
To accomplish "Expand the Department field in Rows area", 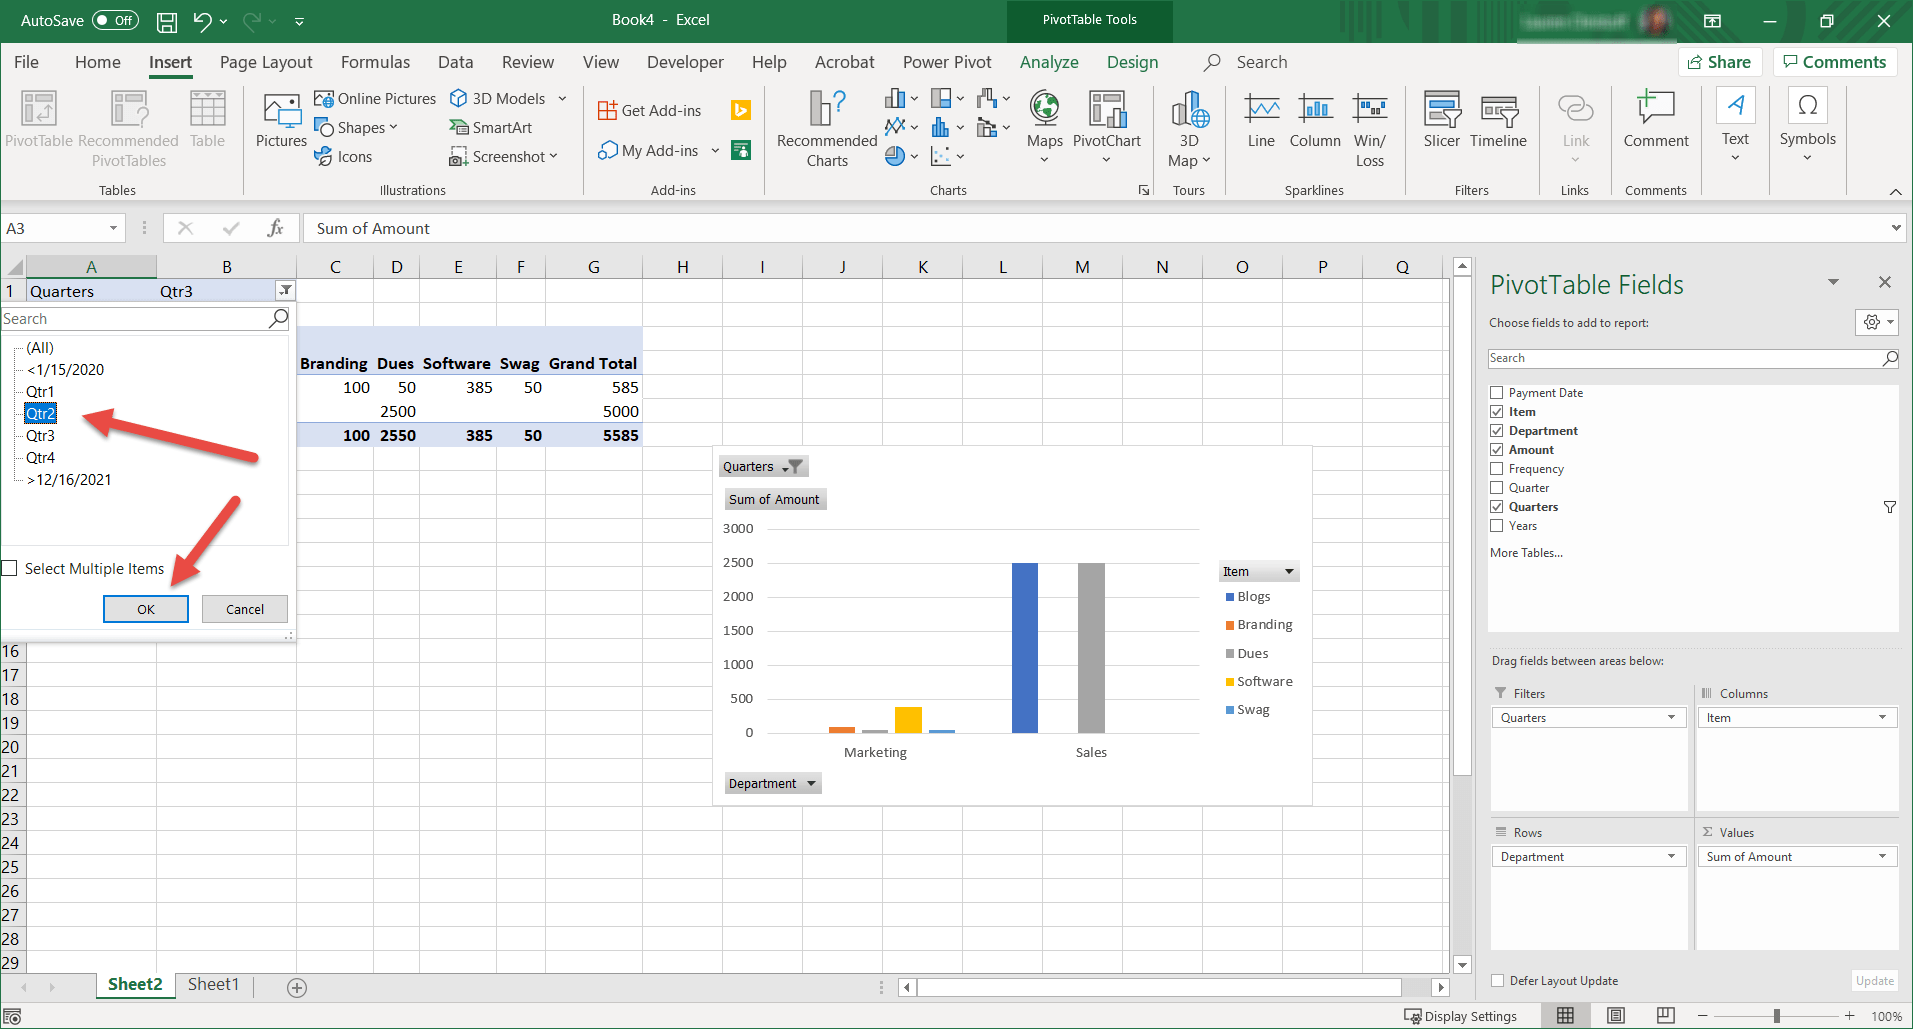I will [x=1671, y=857].
